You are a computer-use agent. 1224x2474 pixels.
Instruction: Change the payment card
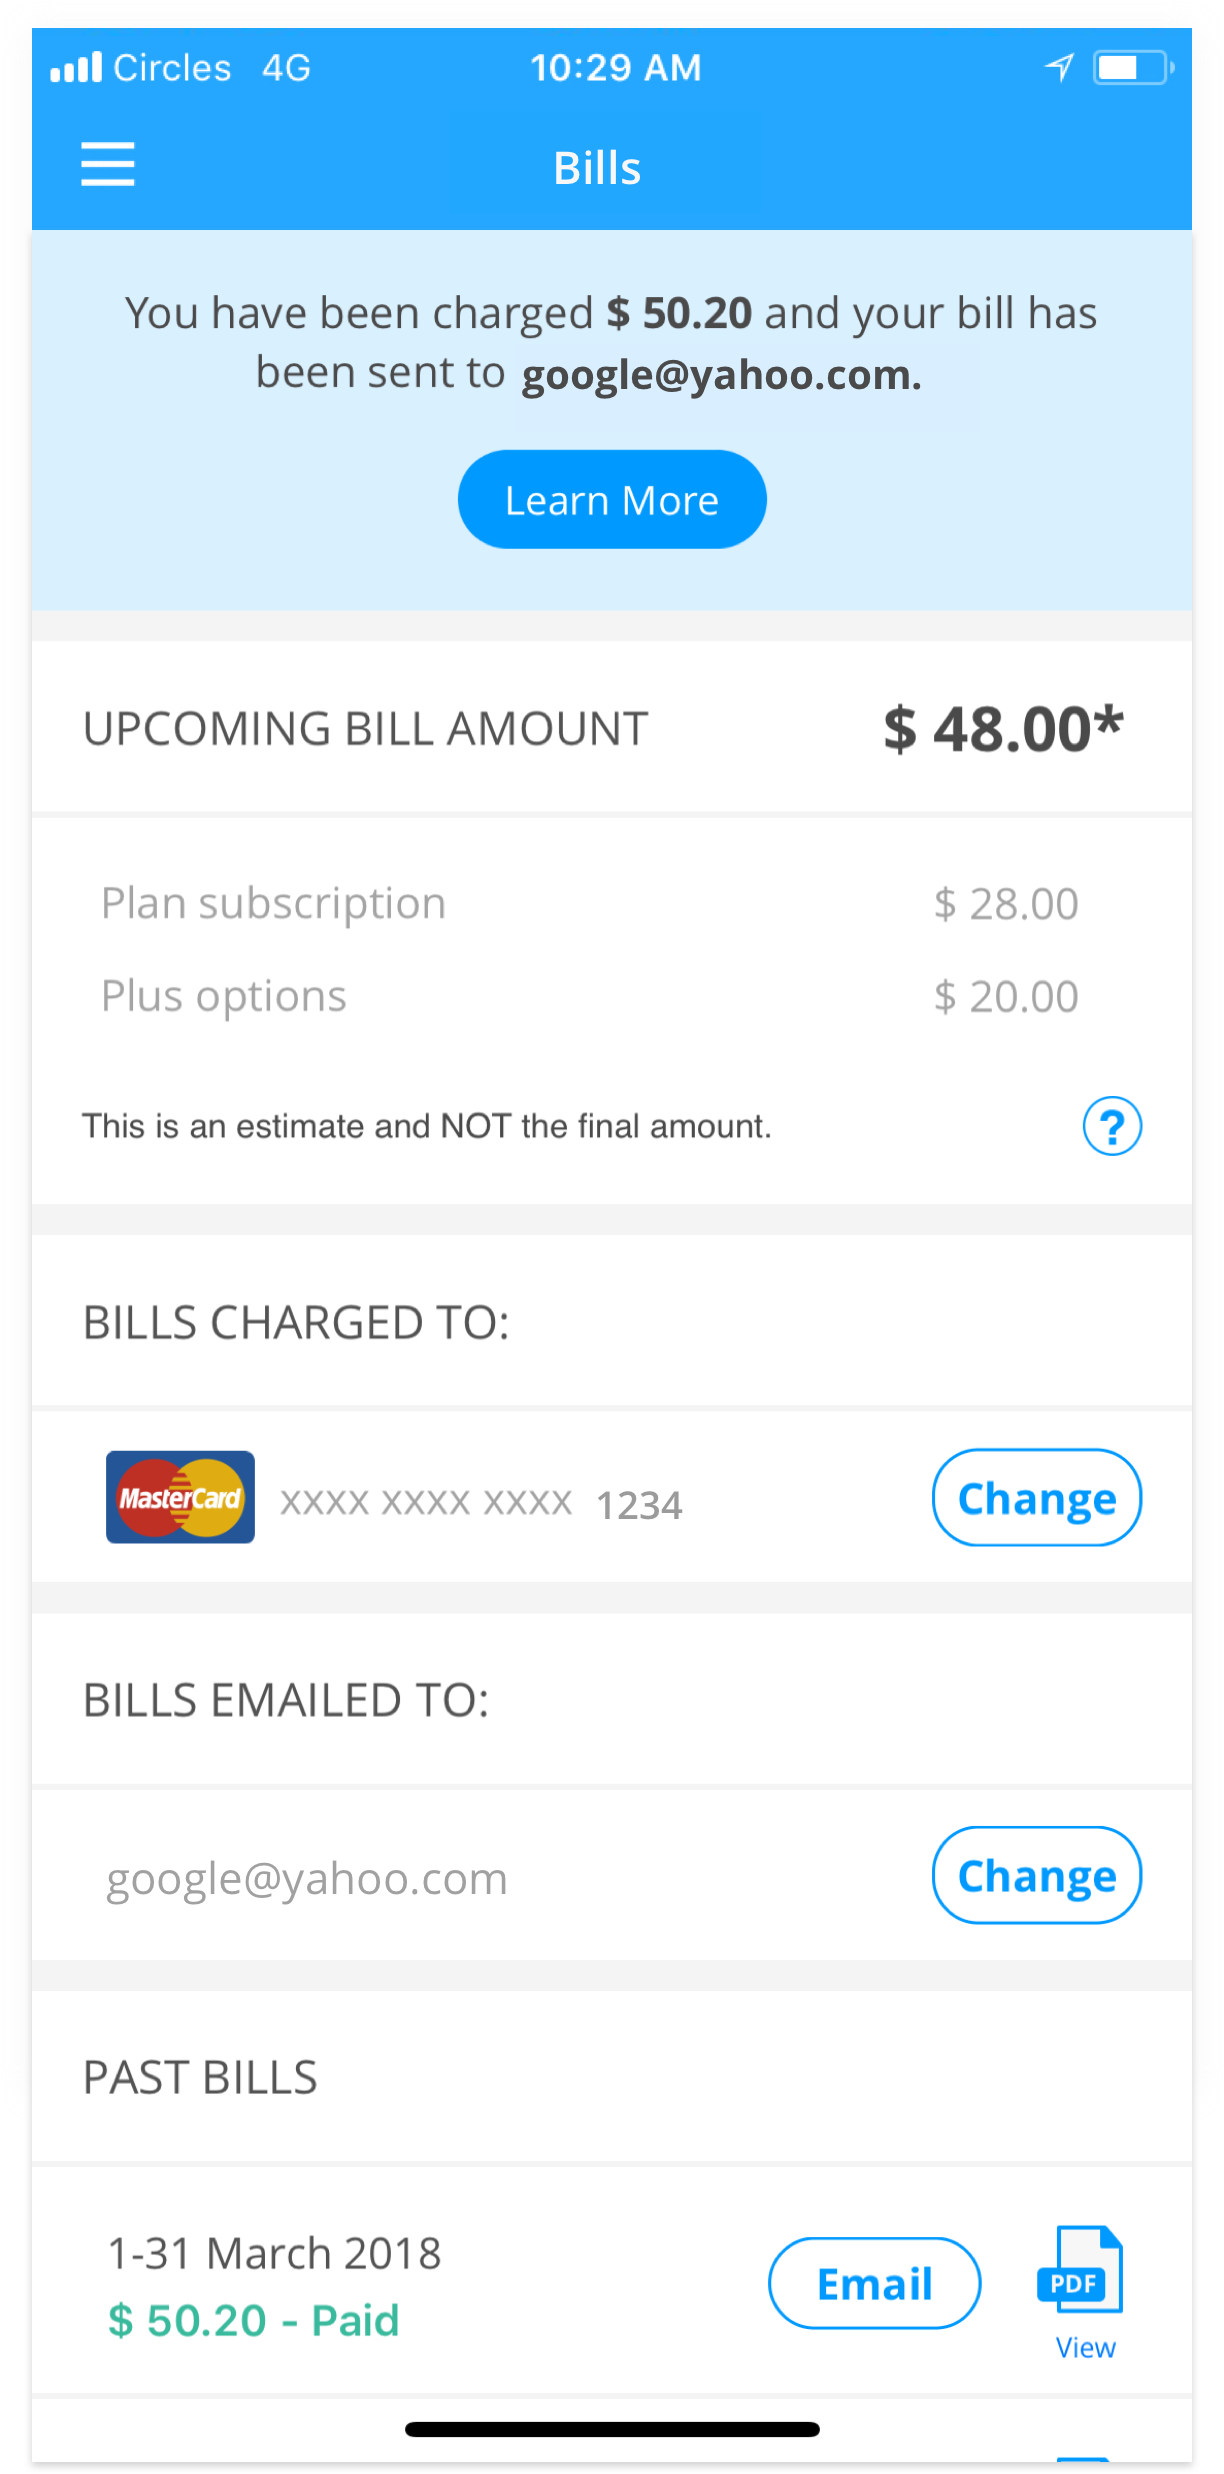tap(1036, 1498)
